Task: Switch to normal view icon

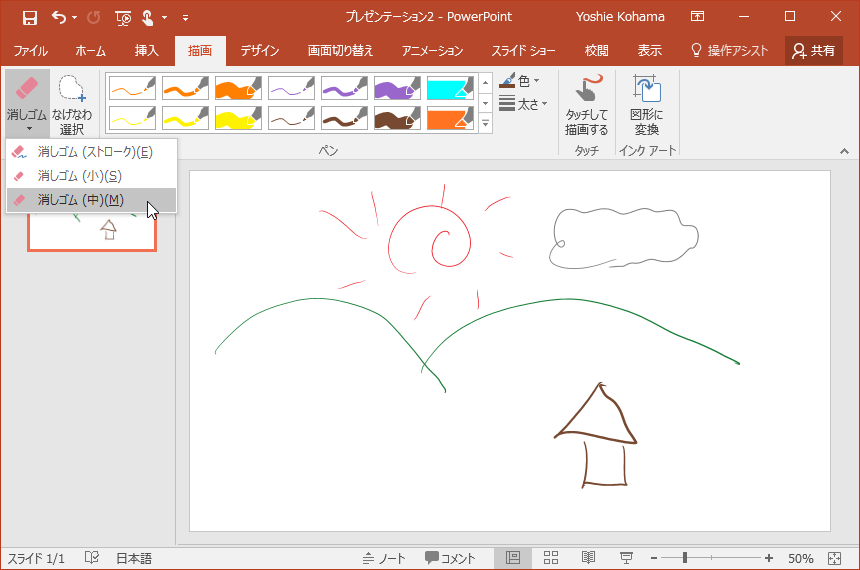Action: [x=513, y=558]
